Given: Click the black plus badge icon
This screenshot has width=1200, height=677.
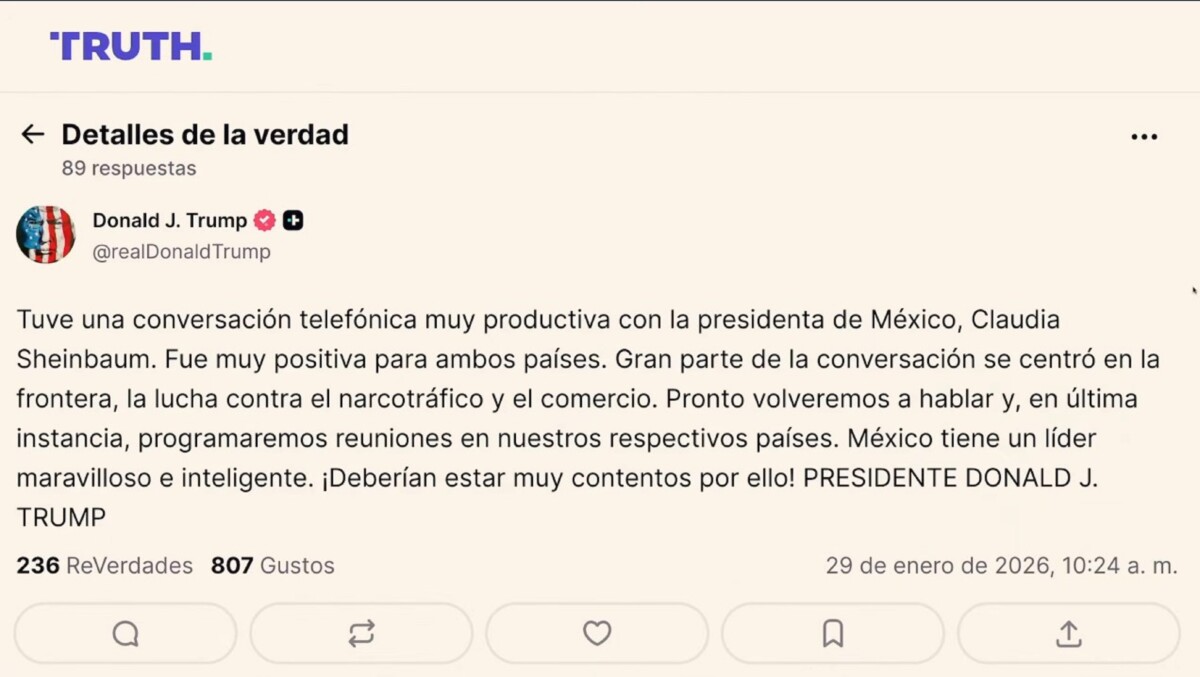Looking at the screenshot, I should (293, 221).
